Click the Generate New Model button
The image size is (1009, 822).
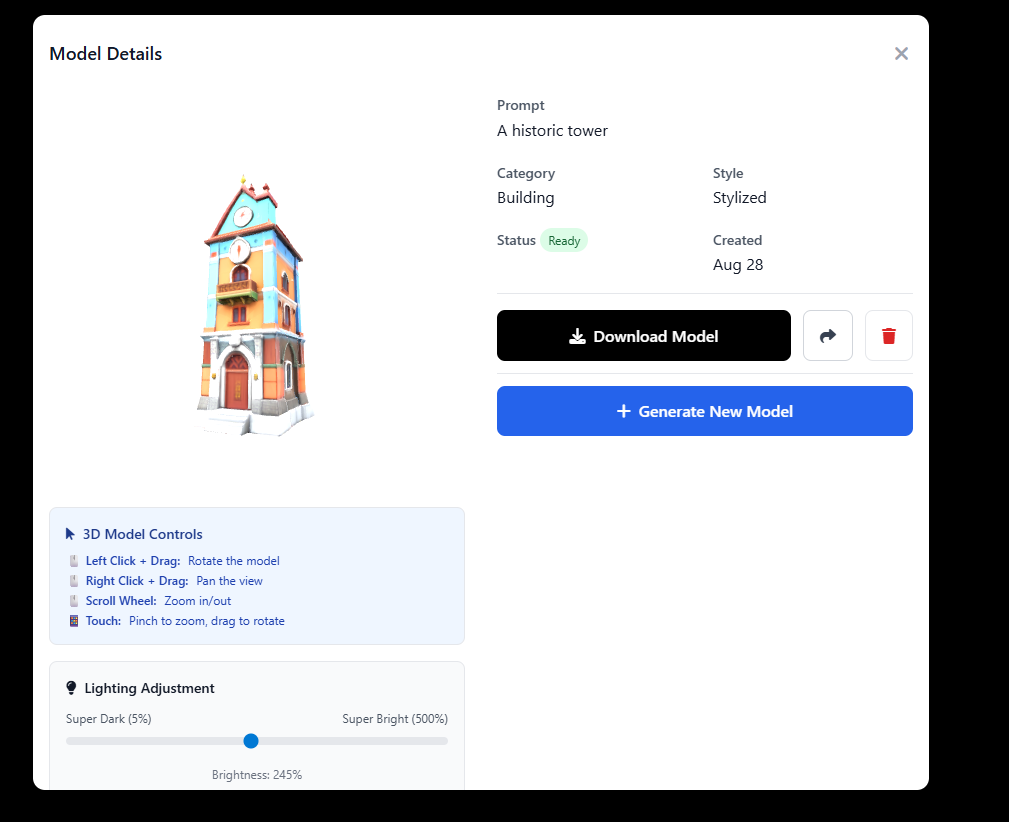pyautogui.click(x=704, y=411)
